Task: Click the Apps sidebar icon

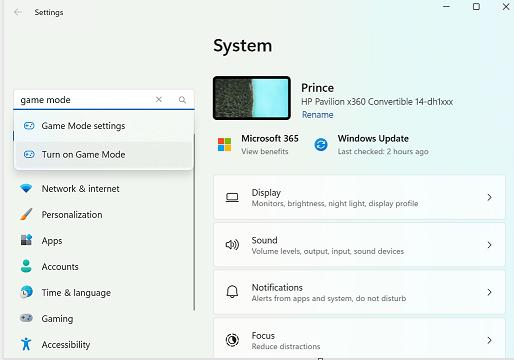Action: coord(26,240)
